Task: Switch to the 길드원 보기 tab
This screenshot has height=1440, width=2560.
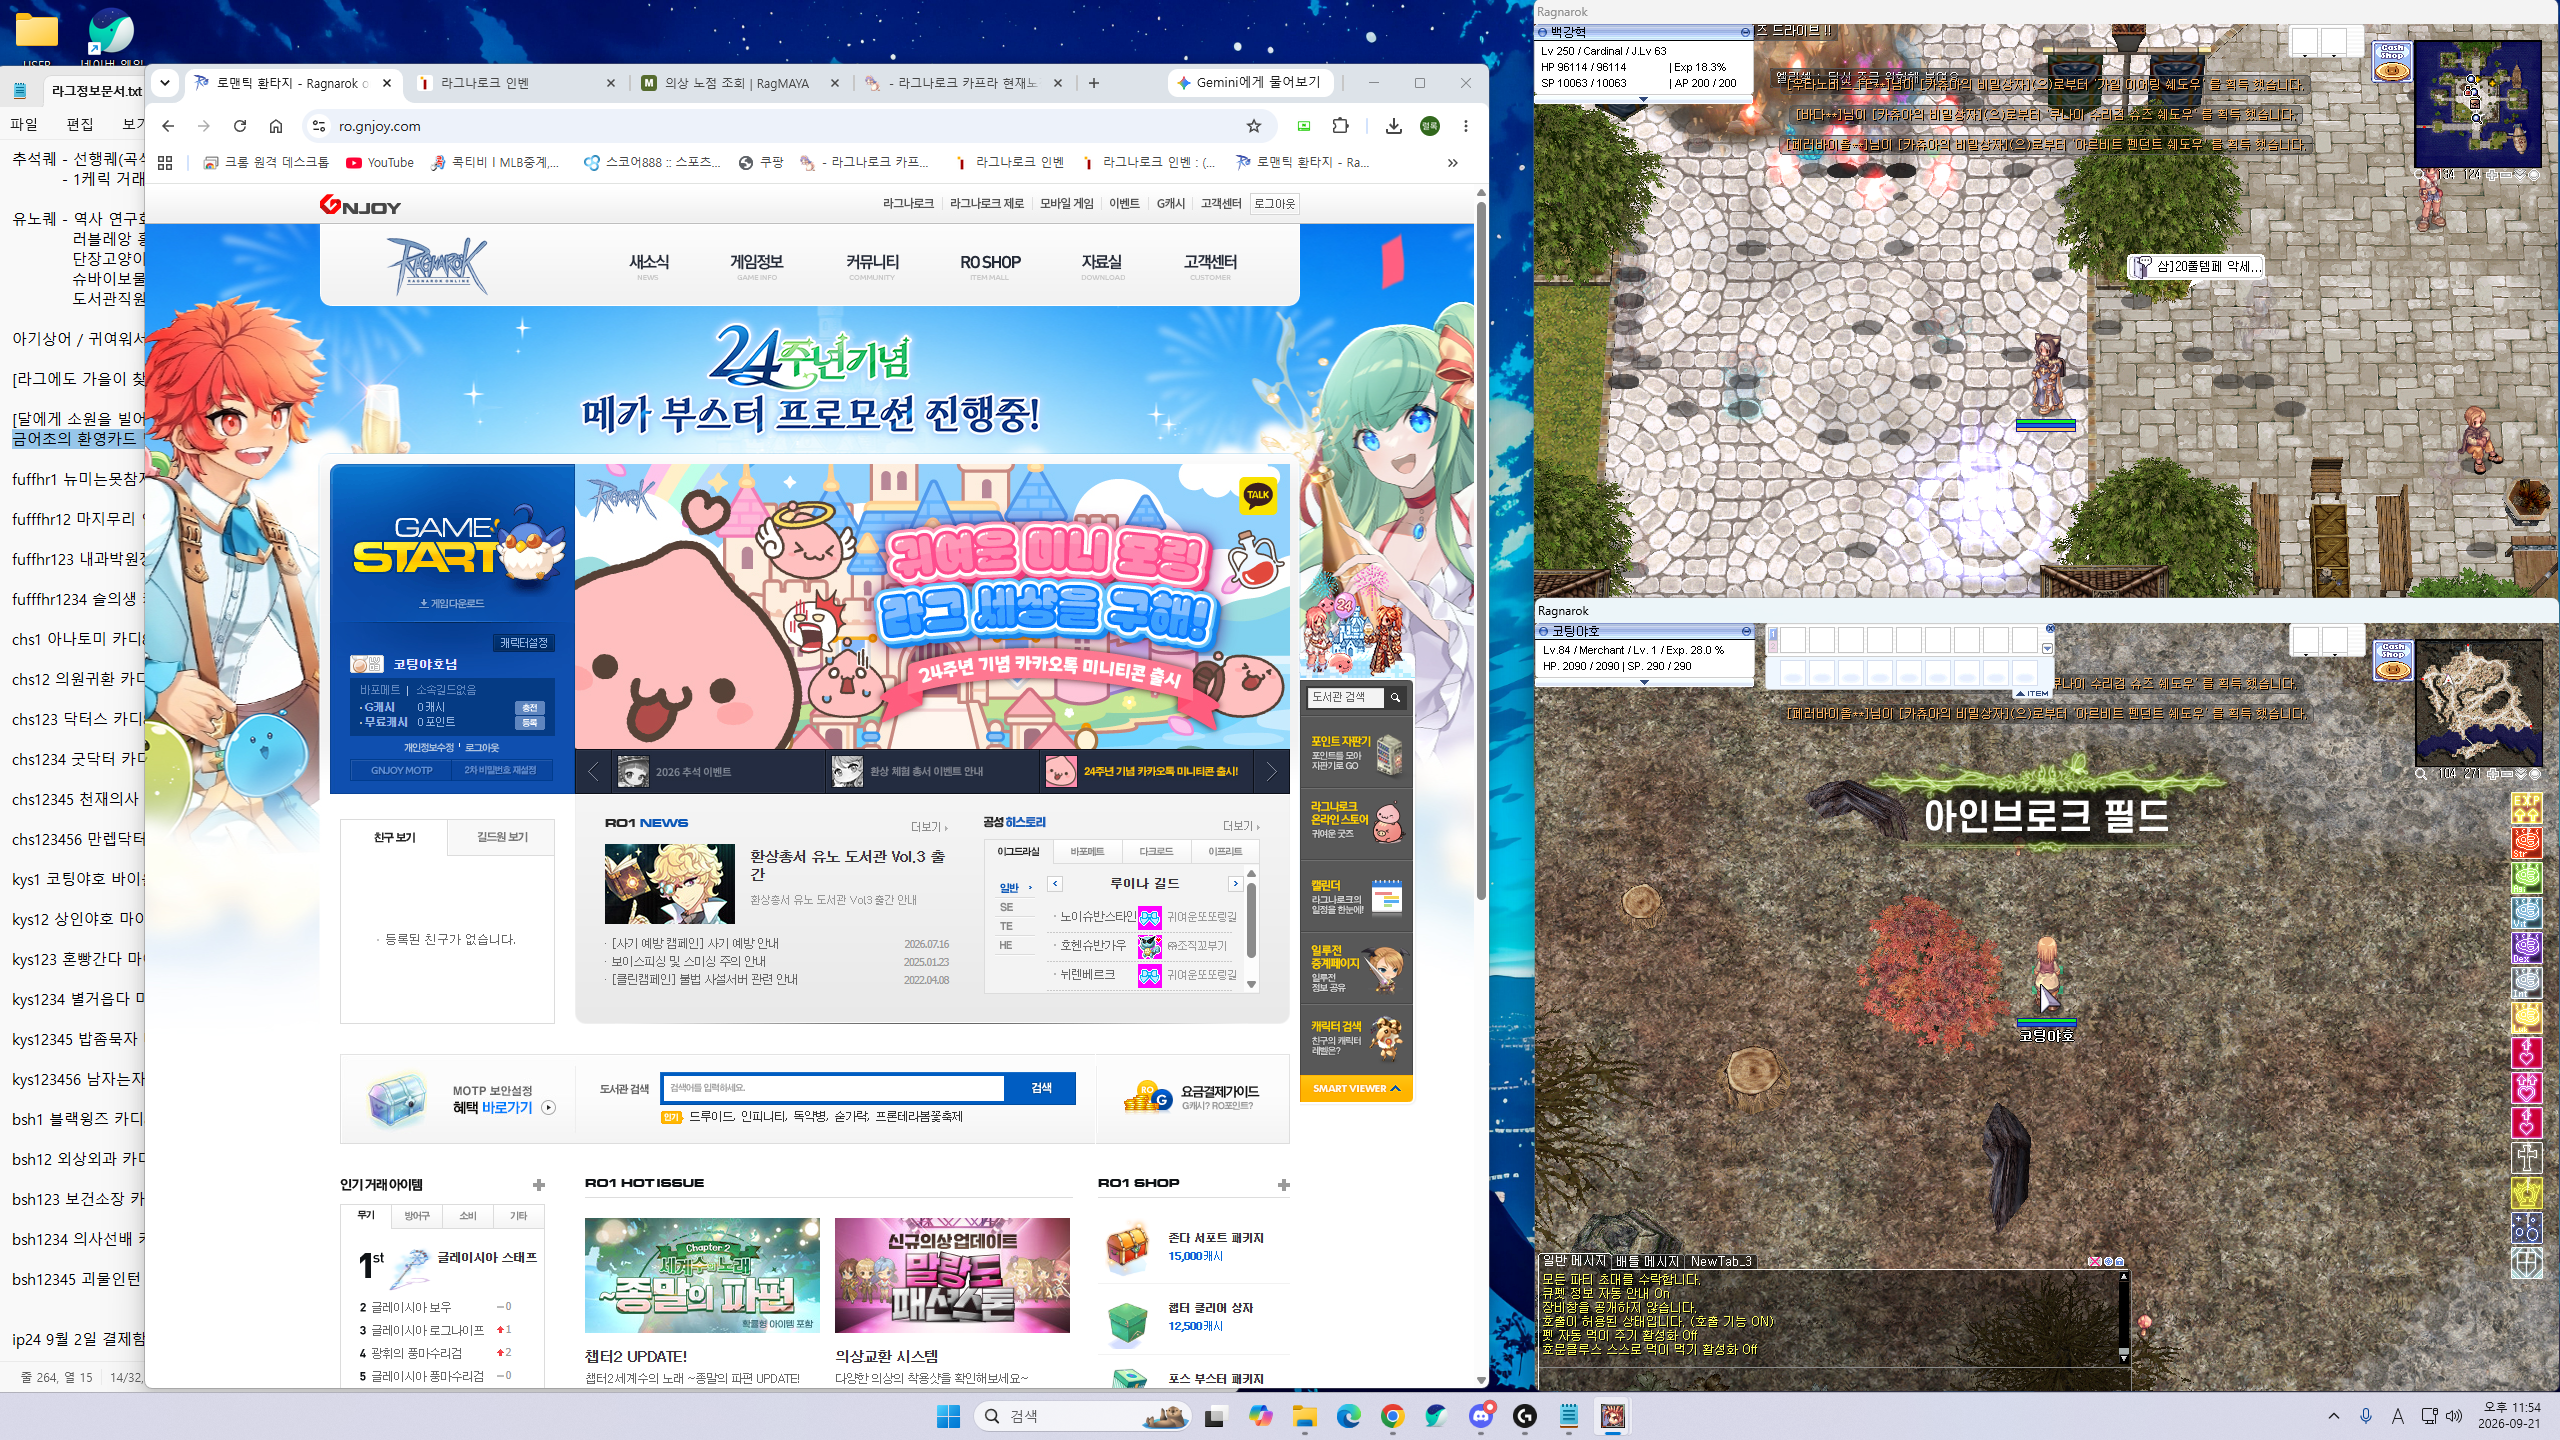Action: click(502, 837)
